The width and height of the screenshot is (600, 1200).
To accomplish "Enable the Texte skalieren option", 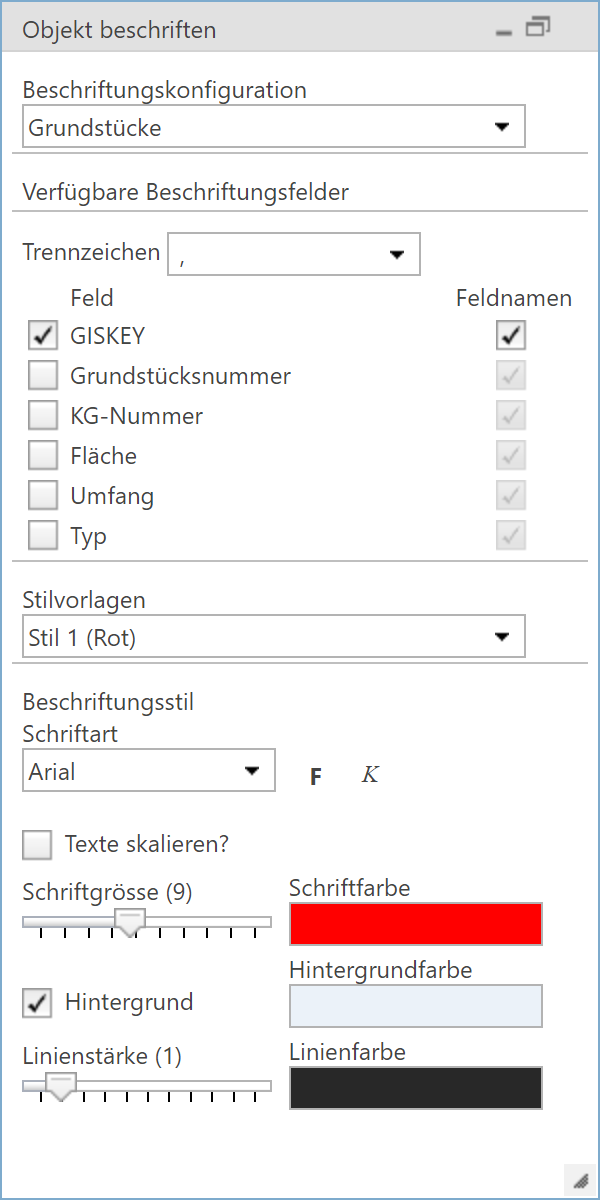I will [37, 845].
